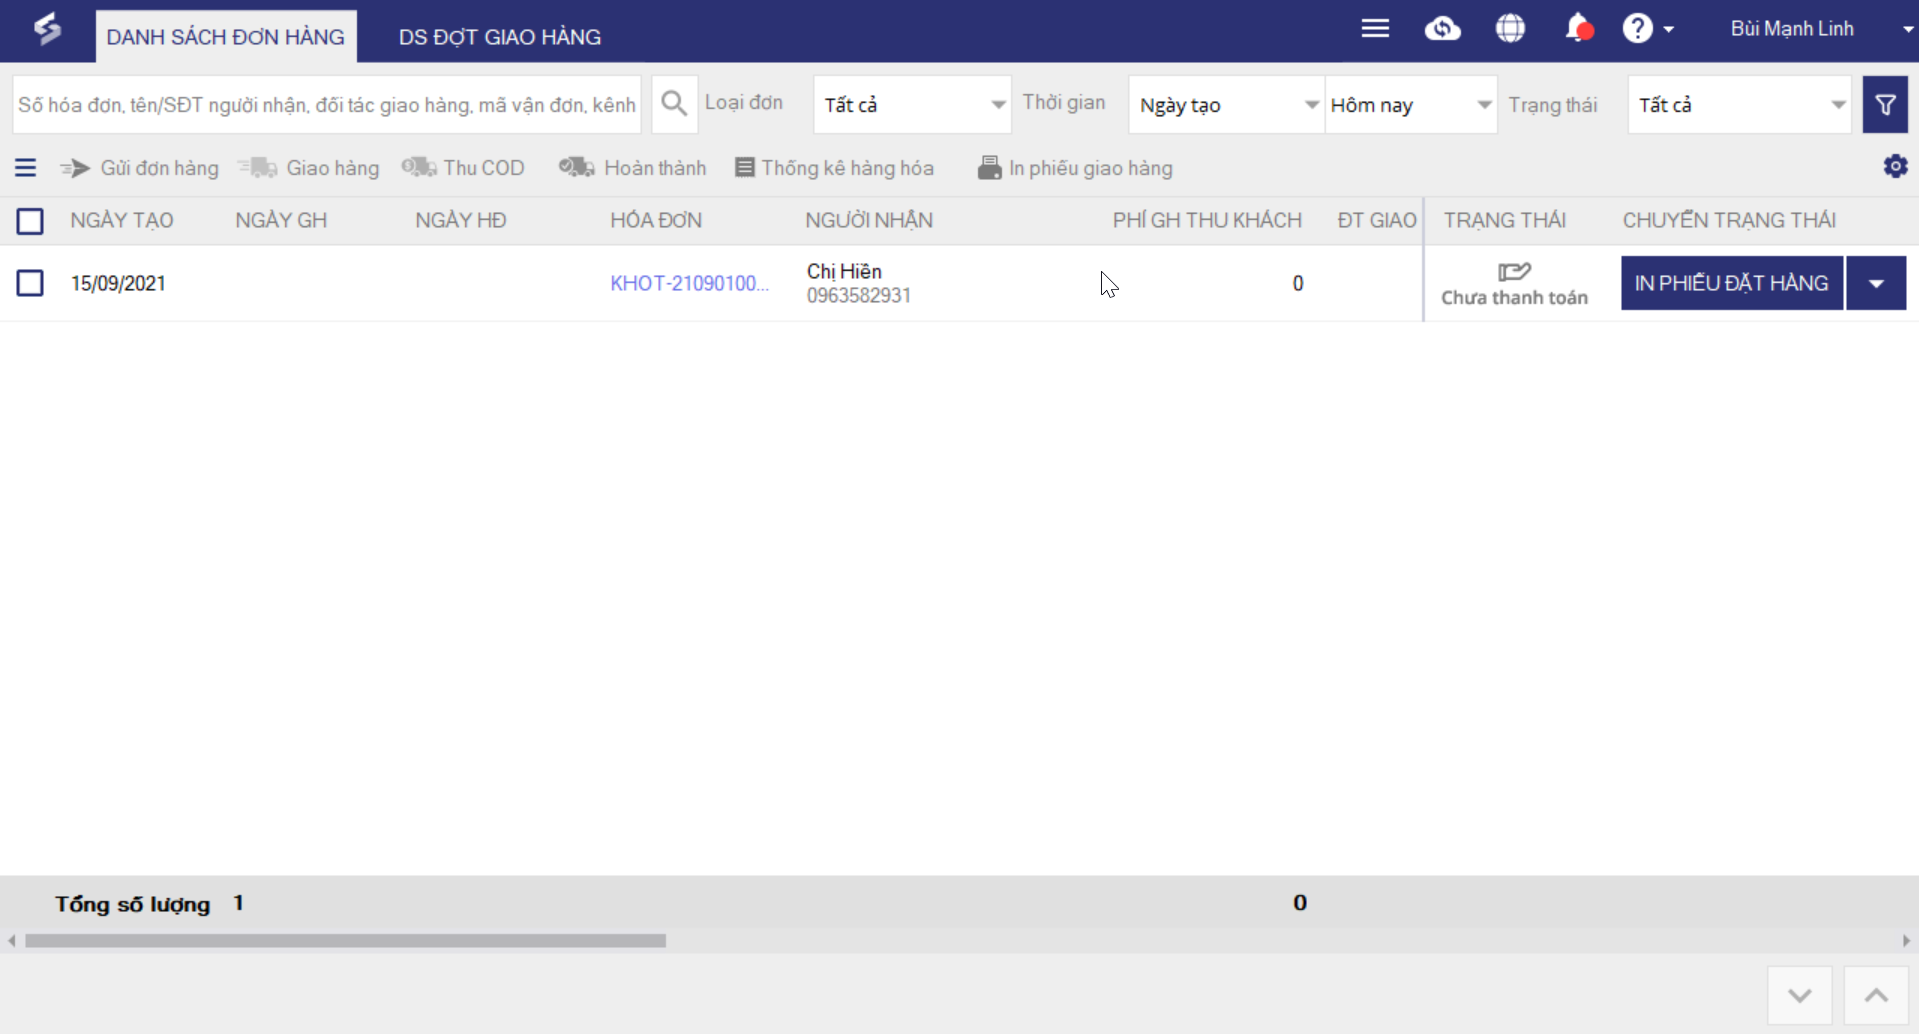
Task: Sort by Ngày tạo column header
Action: 122,220
